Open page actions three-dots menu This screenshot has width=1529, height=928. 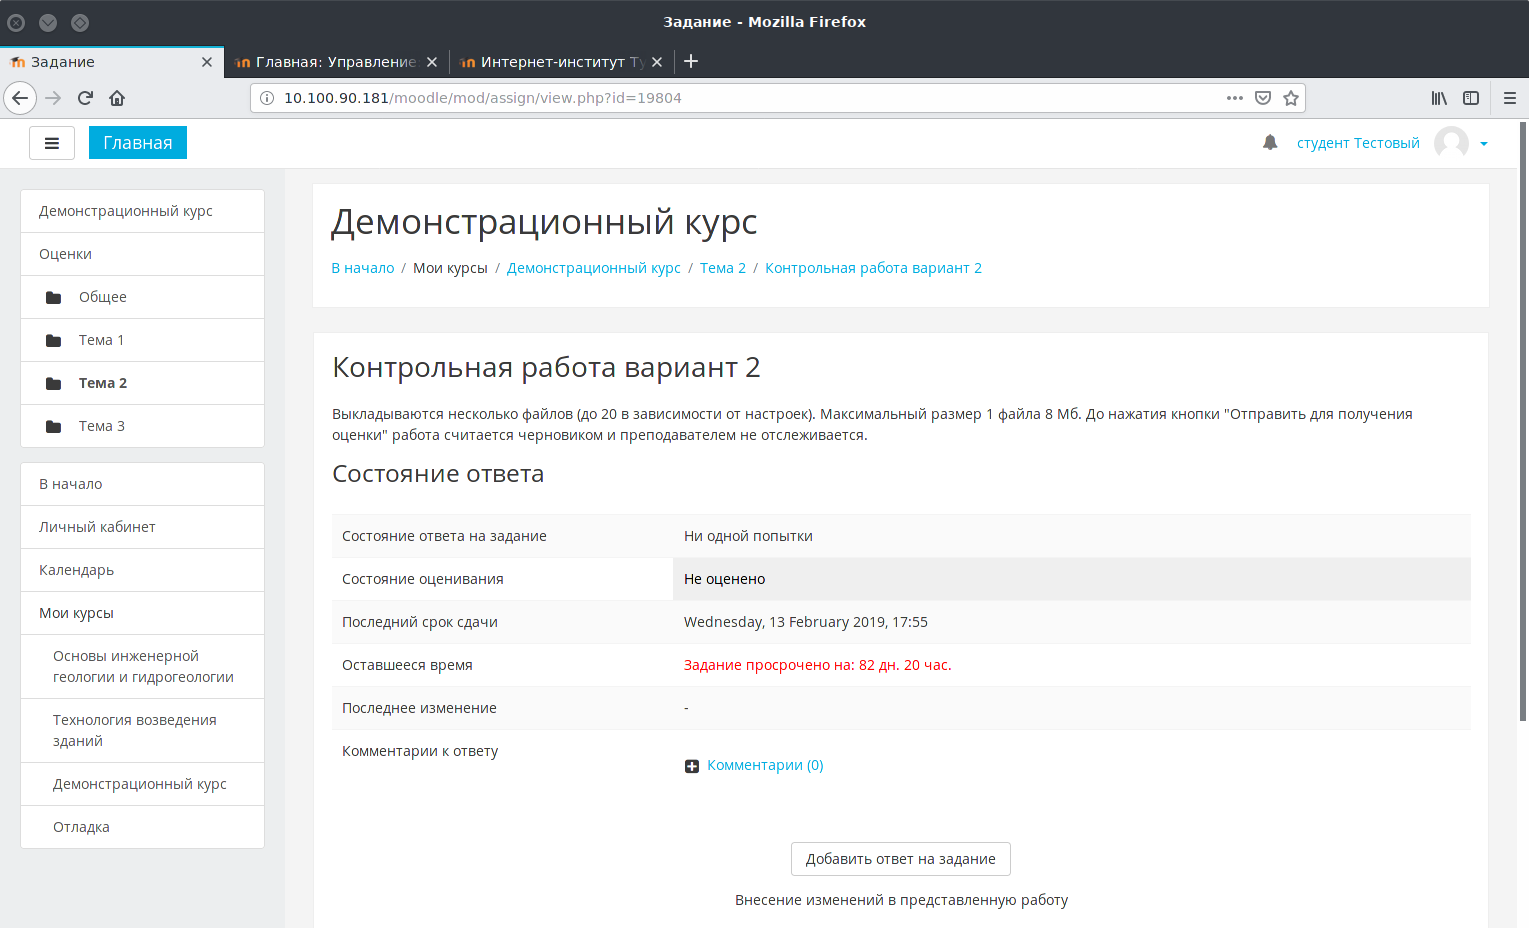[x=1235, y=98]
